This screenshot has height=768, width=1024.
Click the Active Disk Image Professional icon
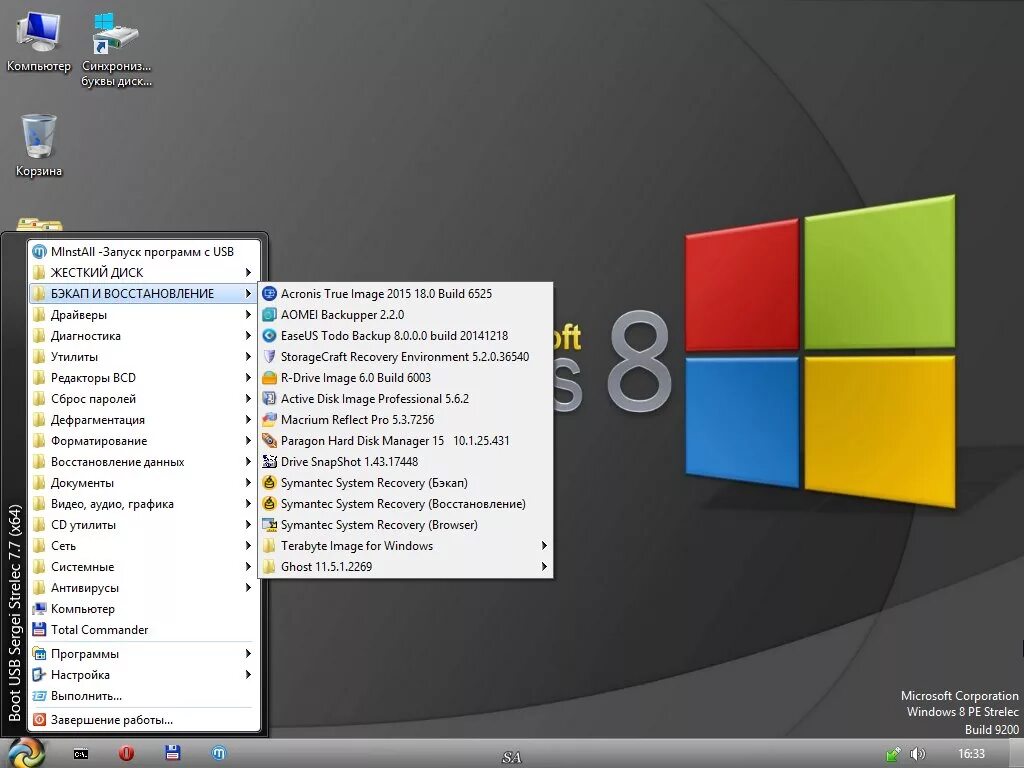269,398
